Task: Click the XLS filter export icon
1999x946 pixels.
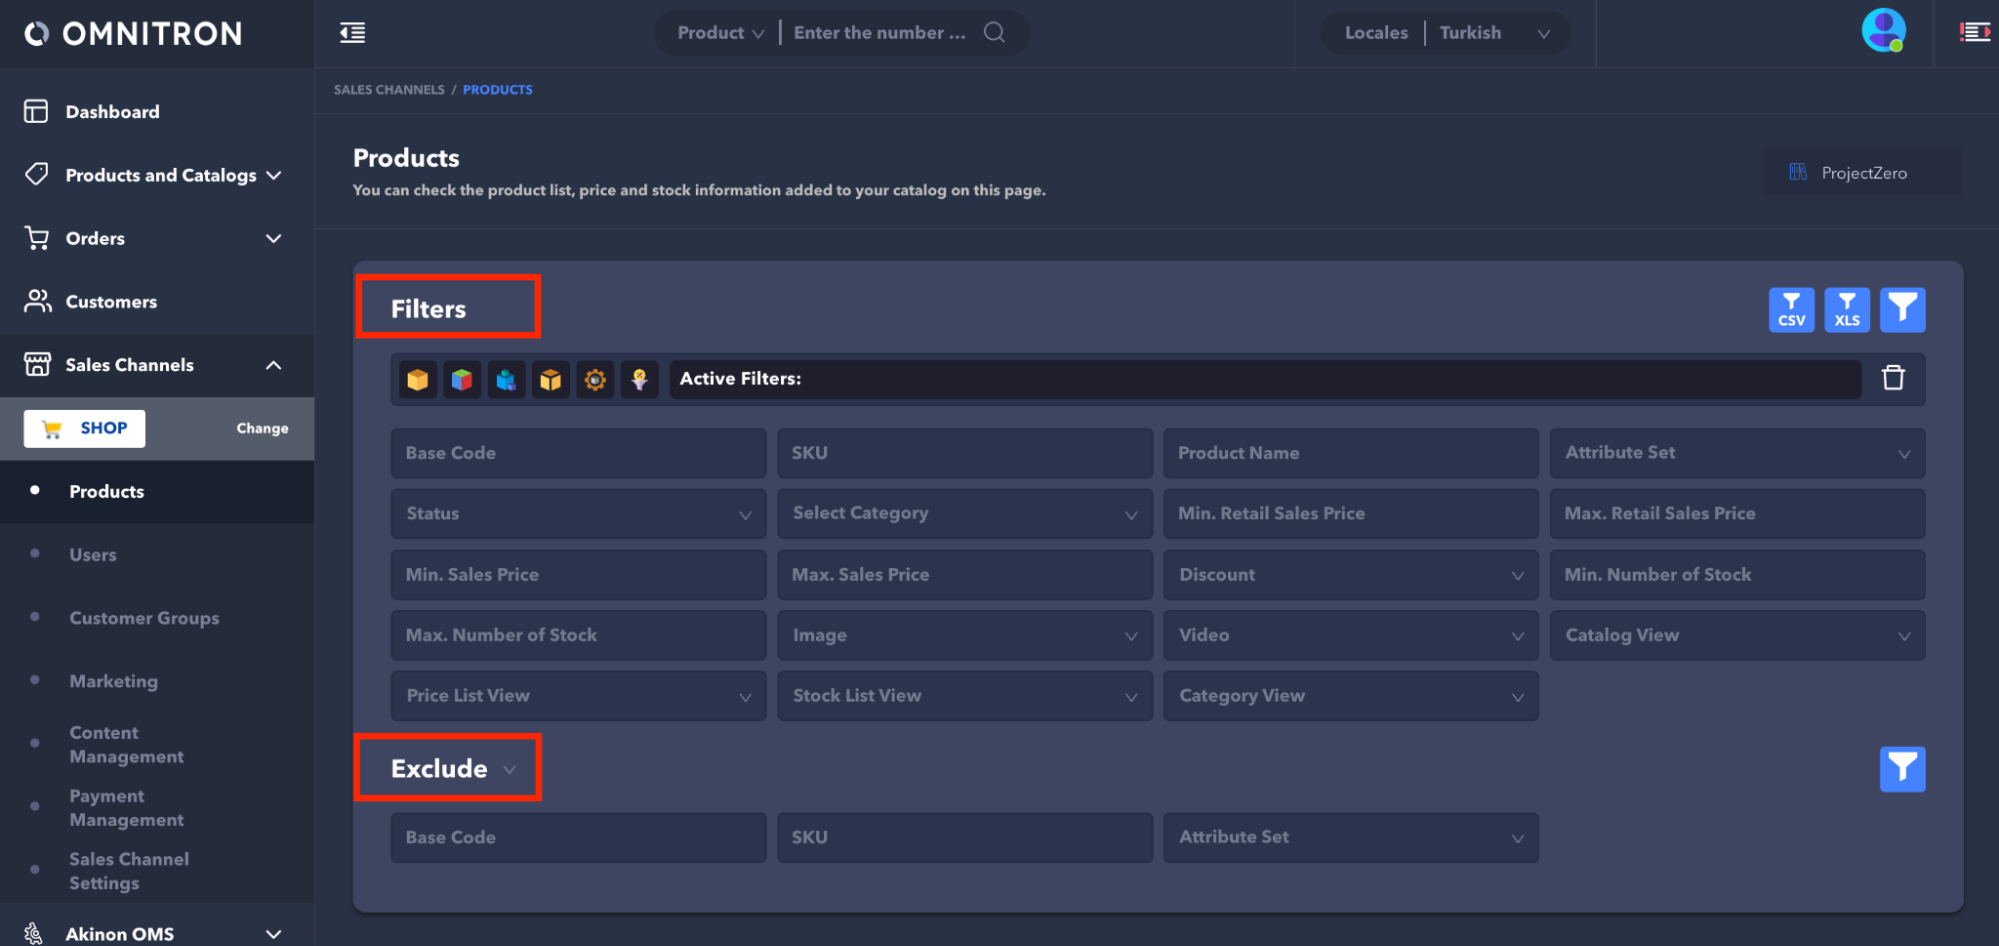Action: 1846,310
